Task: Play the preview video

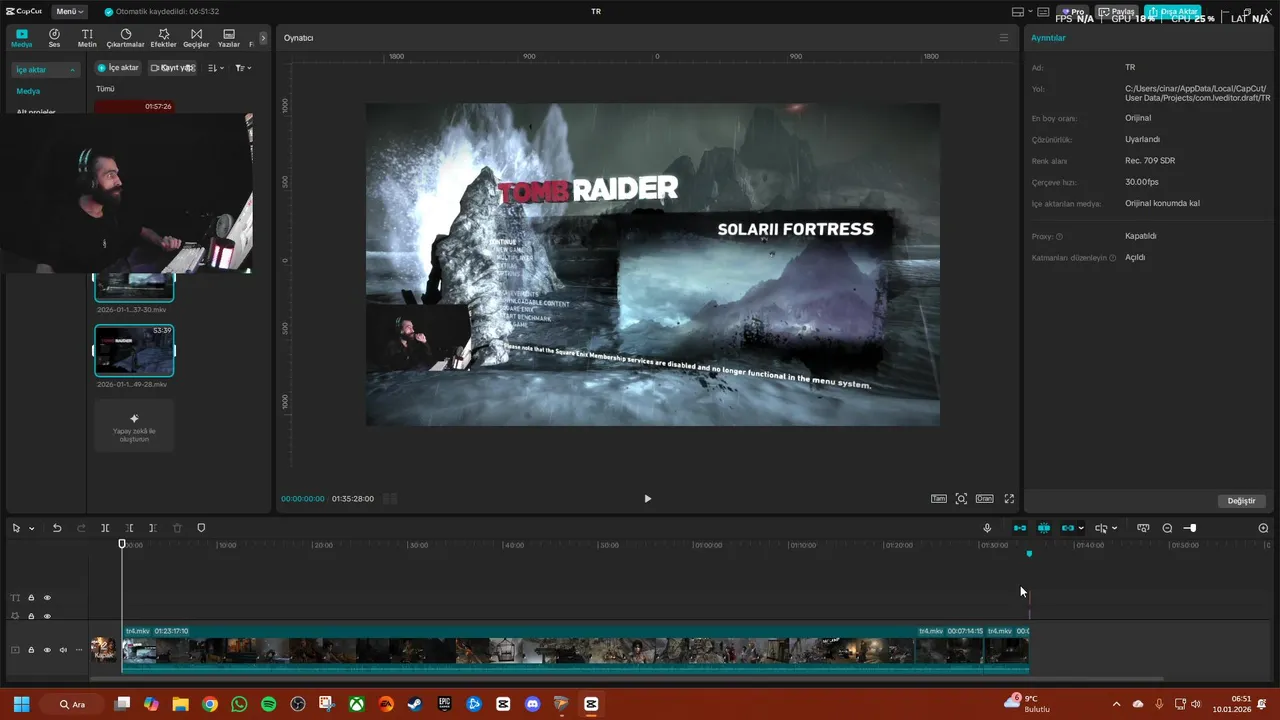Action: click(647, 498)
